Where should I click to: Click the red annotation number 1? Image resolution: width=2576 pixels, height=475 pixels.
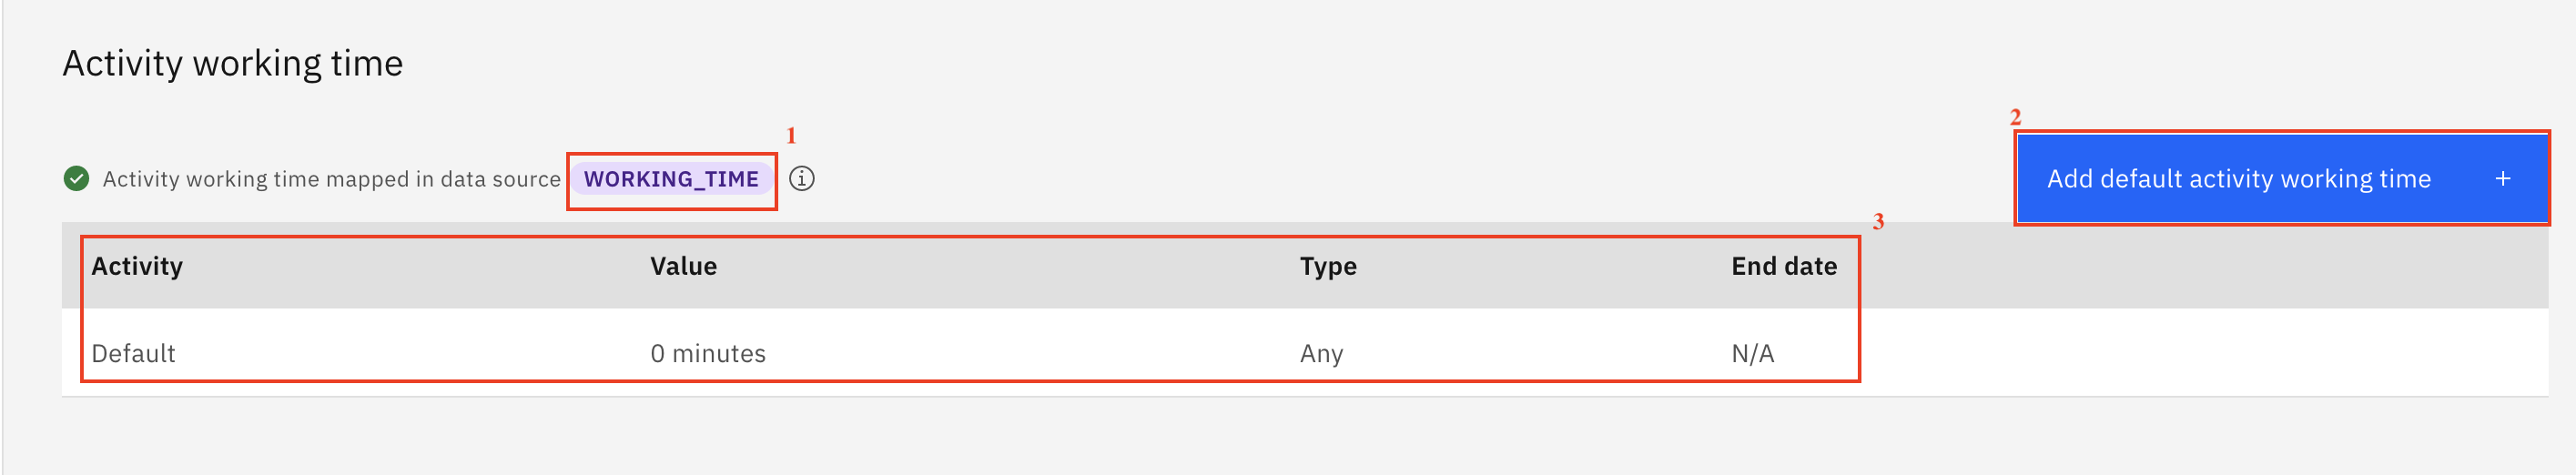pos(791,135)
